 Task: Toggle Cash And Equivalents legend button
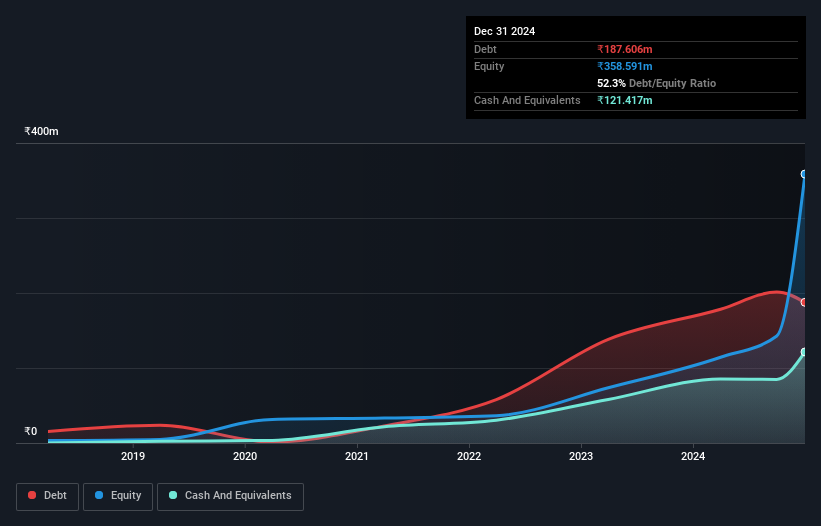click(x=230, y=496)
